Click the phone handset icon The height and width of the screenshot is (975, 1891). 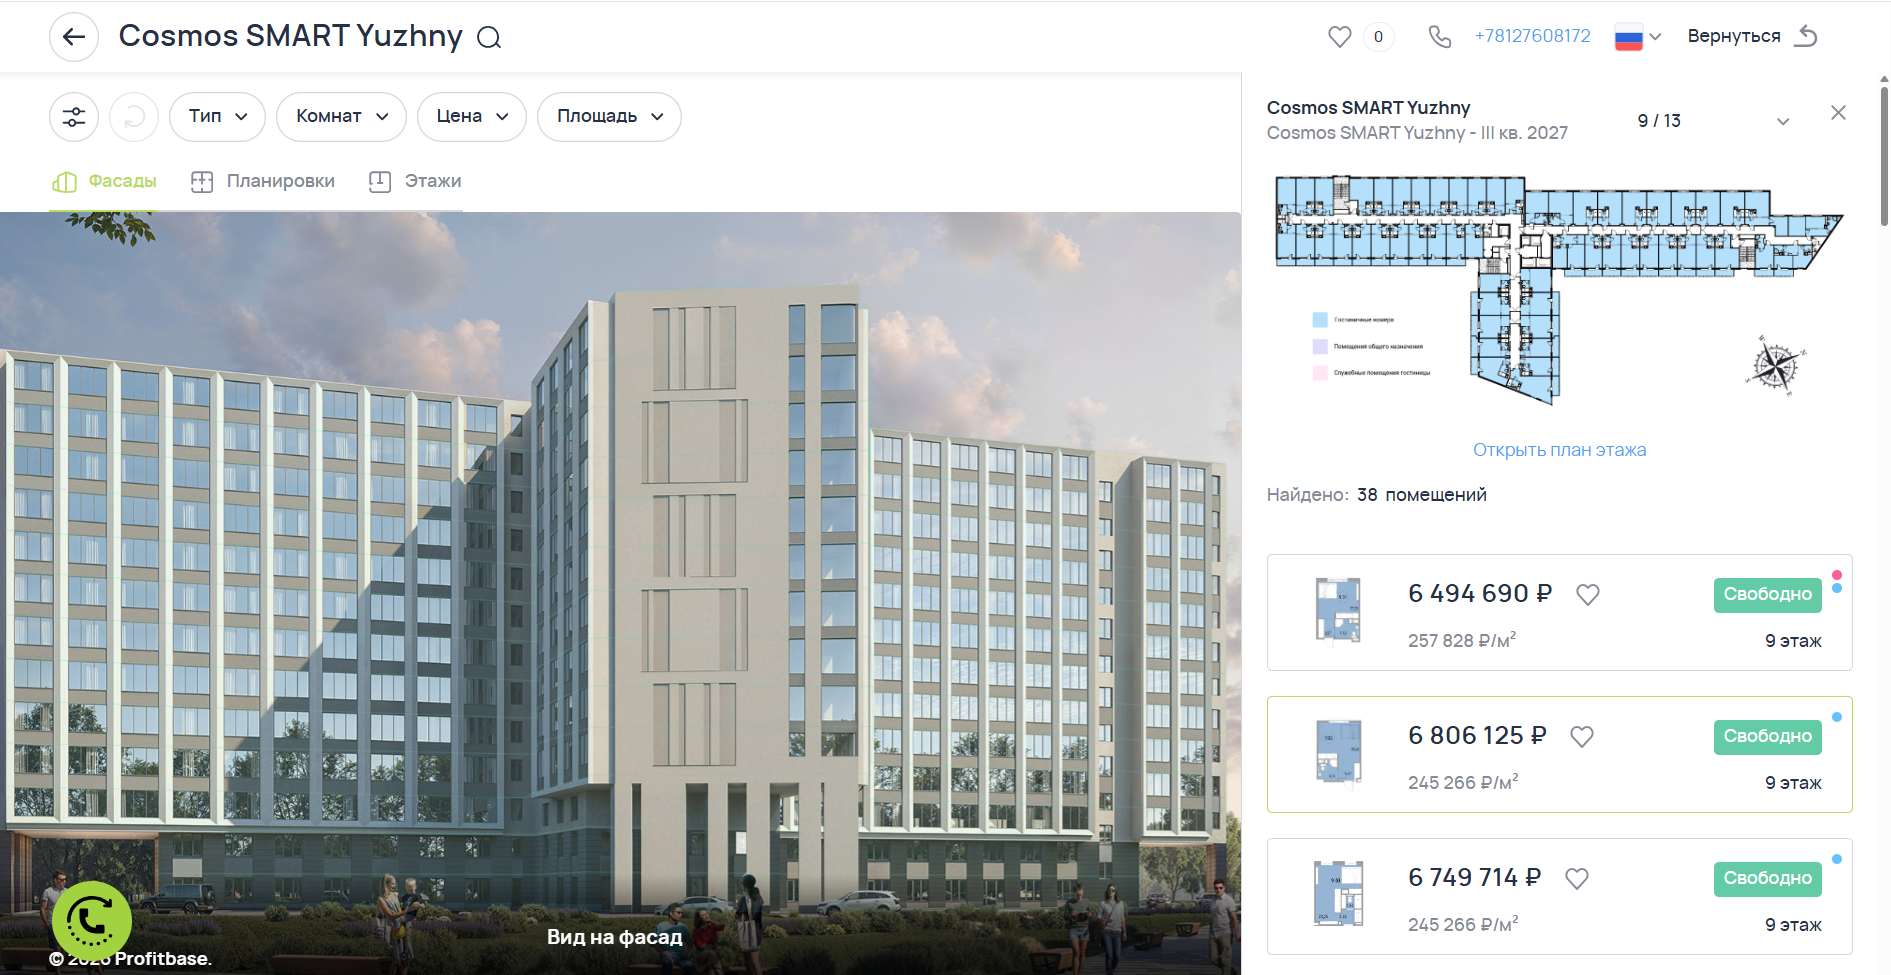(1439, 37)
